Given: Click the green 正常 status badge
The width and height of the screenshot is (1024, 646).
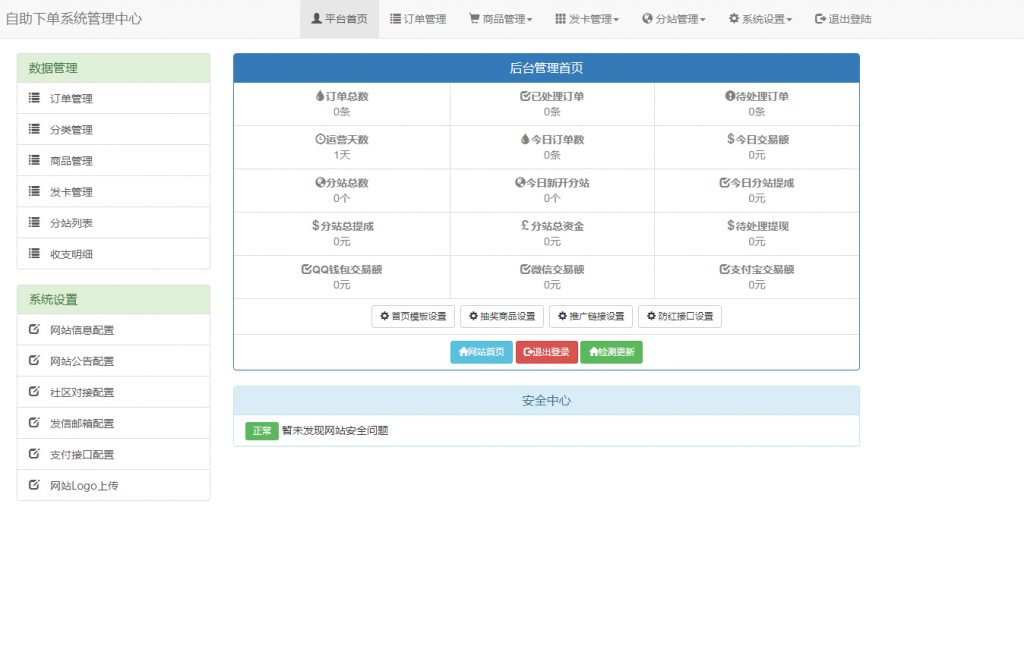Looking at the screenshot, I should (262, 431).
